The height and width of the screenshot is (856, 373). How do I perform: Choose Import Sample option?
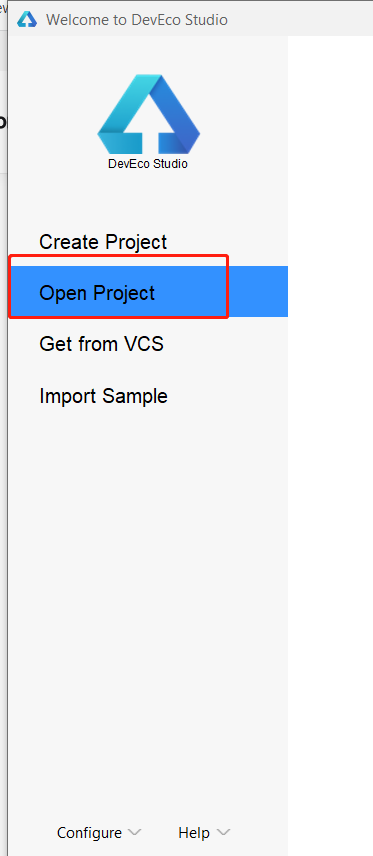click(x=103, y=396)
